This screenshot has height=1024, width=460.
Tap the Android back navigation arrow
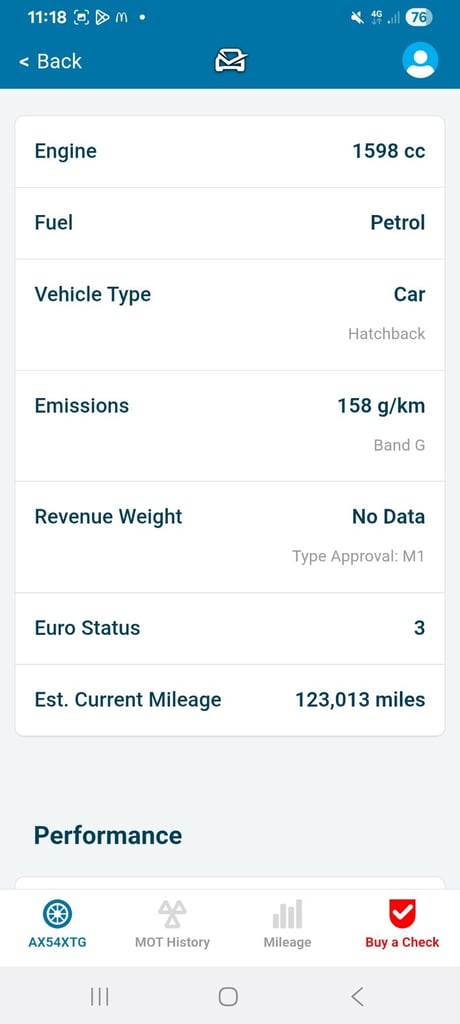click(x=357, y=996)
